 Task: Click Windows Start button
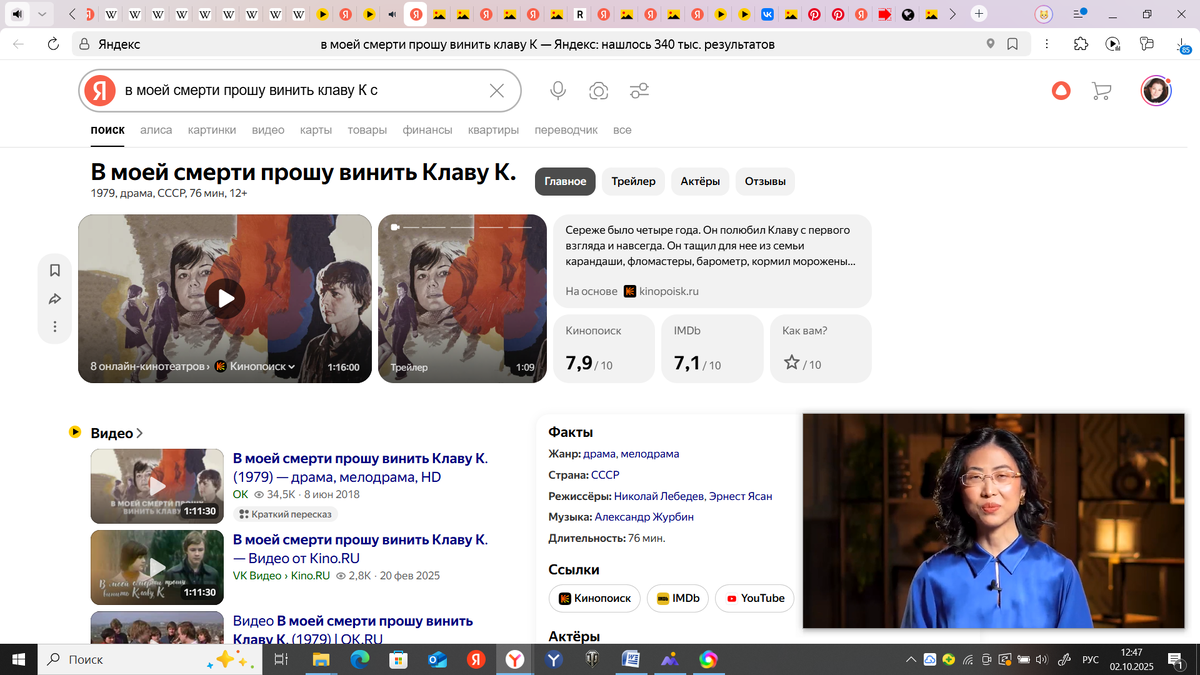click(18, 660)
